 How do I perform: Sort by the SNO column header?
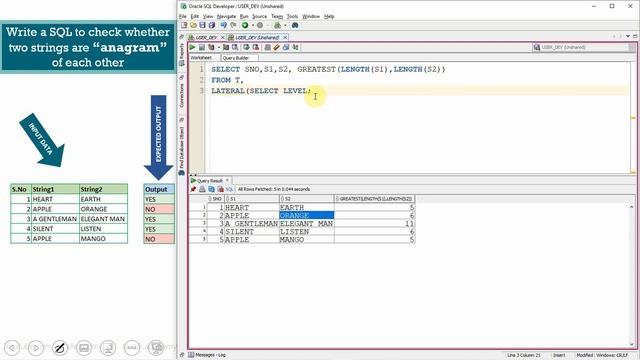point(216,199)
